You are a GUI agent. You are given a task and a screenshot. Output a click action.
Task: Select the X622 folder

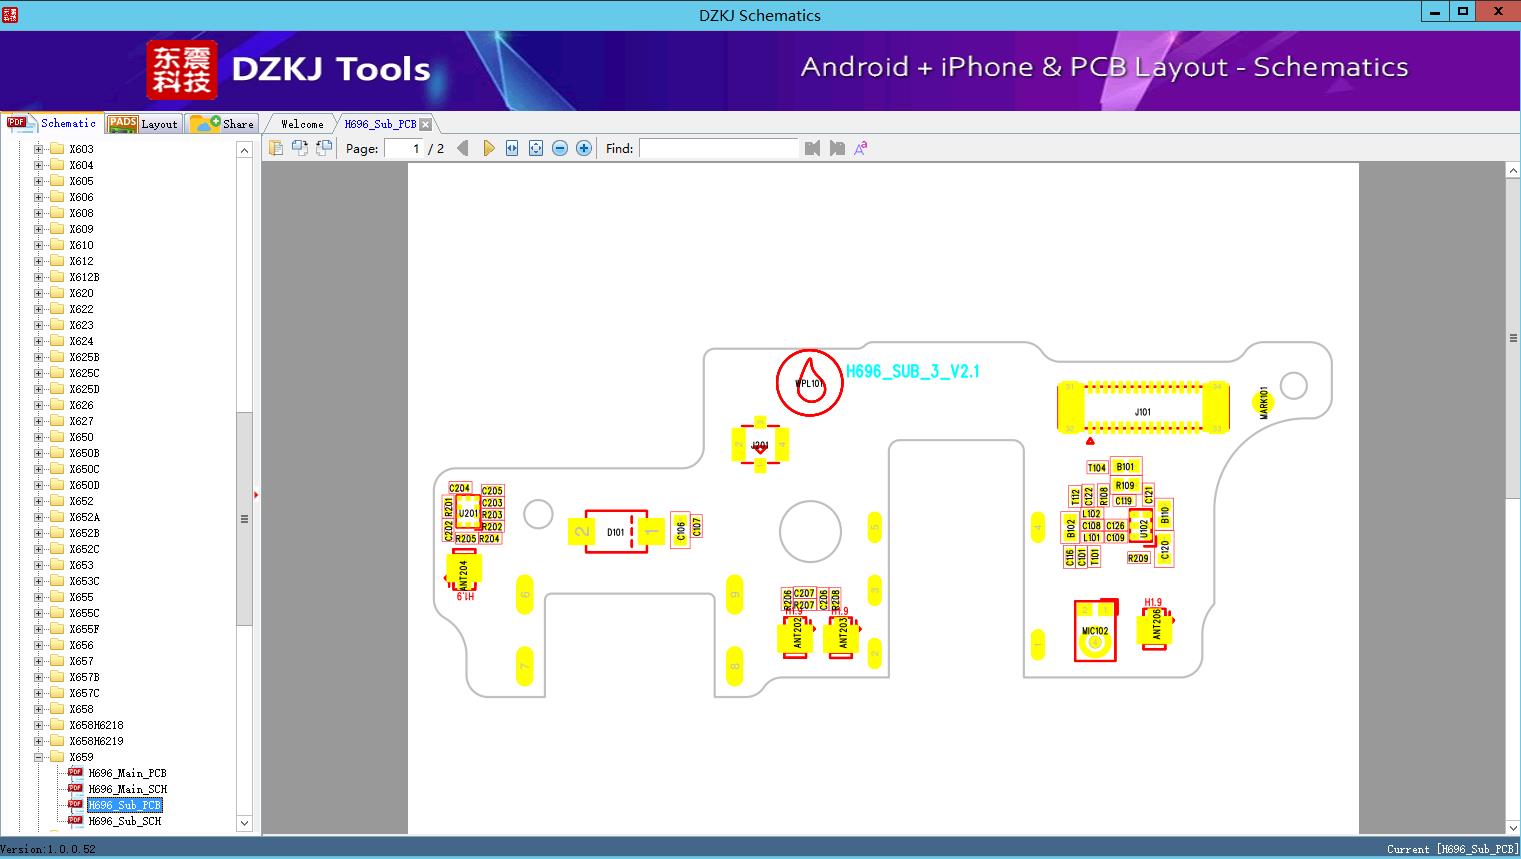pyautogui.click(x=81, y=309)
